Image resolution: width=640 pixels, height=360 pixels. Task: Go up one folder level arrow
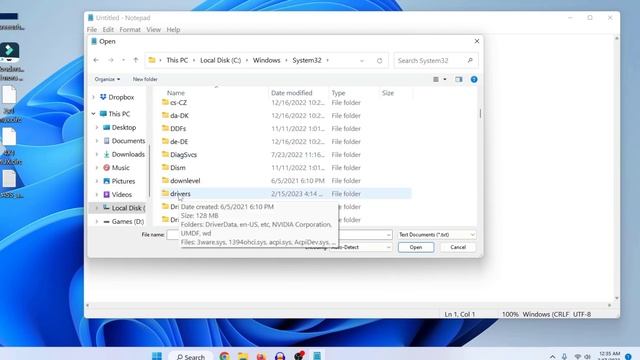point(136,60)
